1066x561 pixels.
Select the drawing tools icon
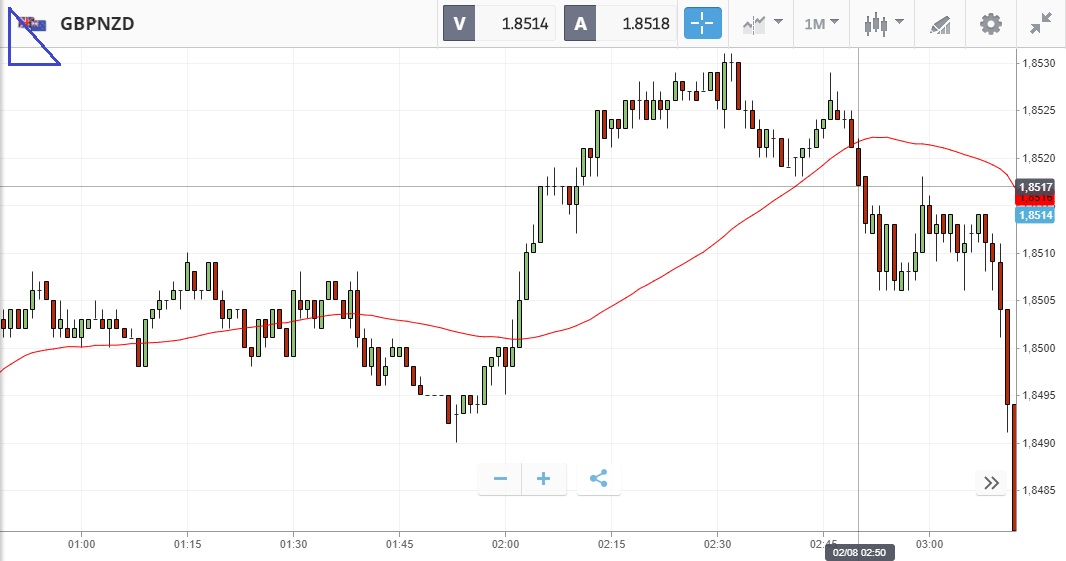tap(940, 23)
